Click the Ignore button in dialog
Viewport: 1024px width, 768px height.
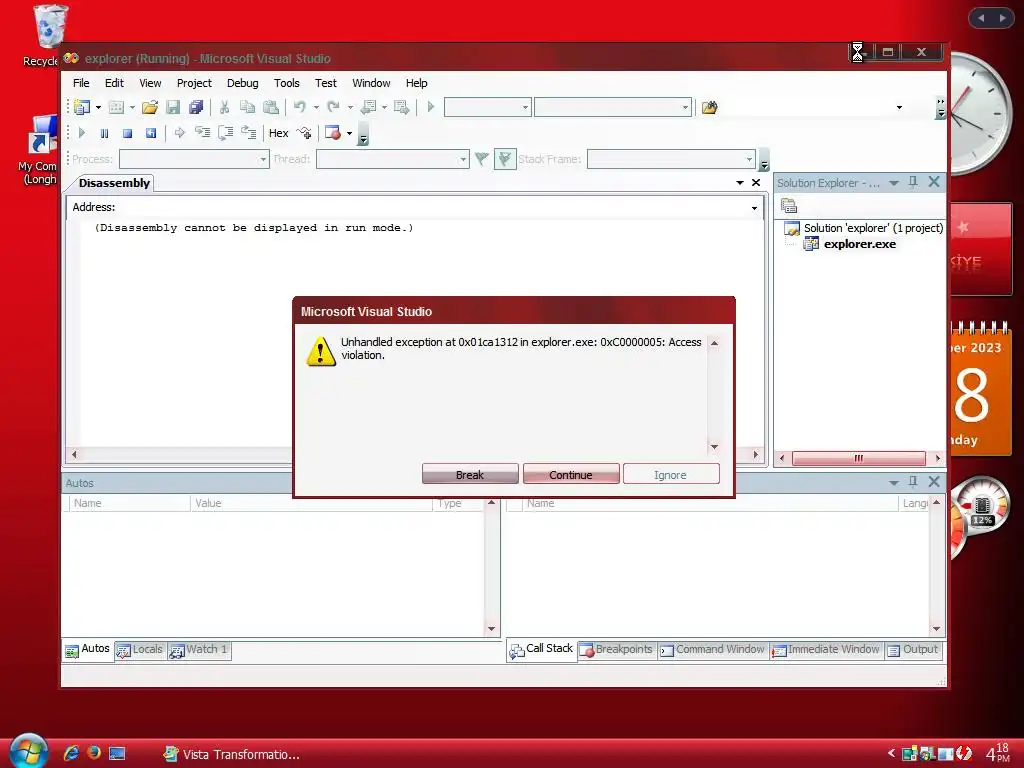(x=671, y=474)
